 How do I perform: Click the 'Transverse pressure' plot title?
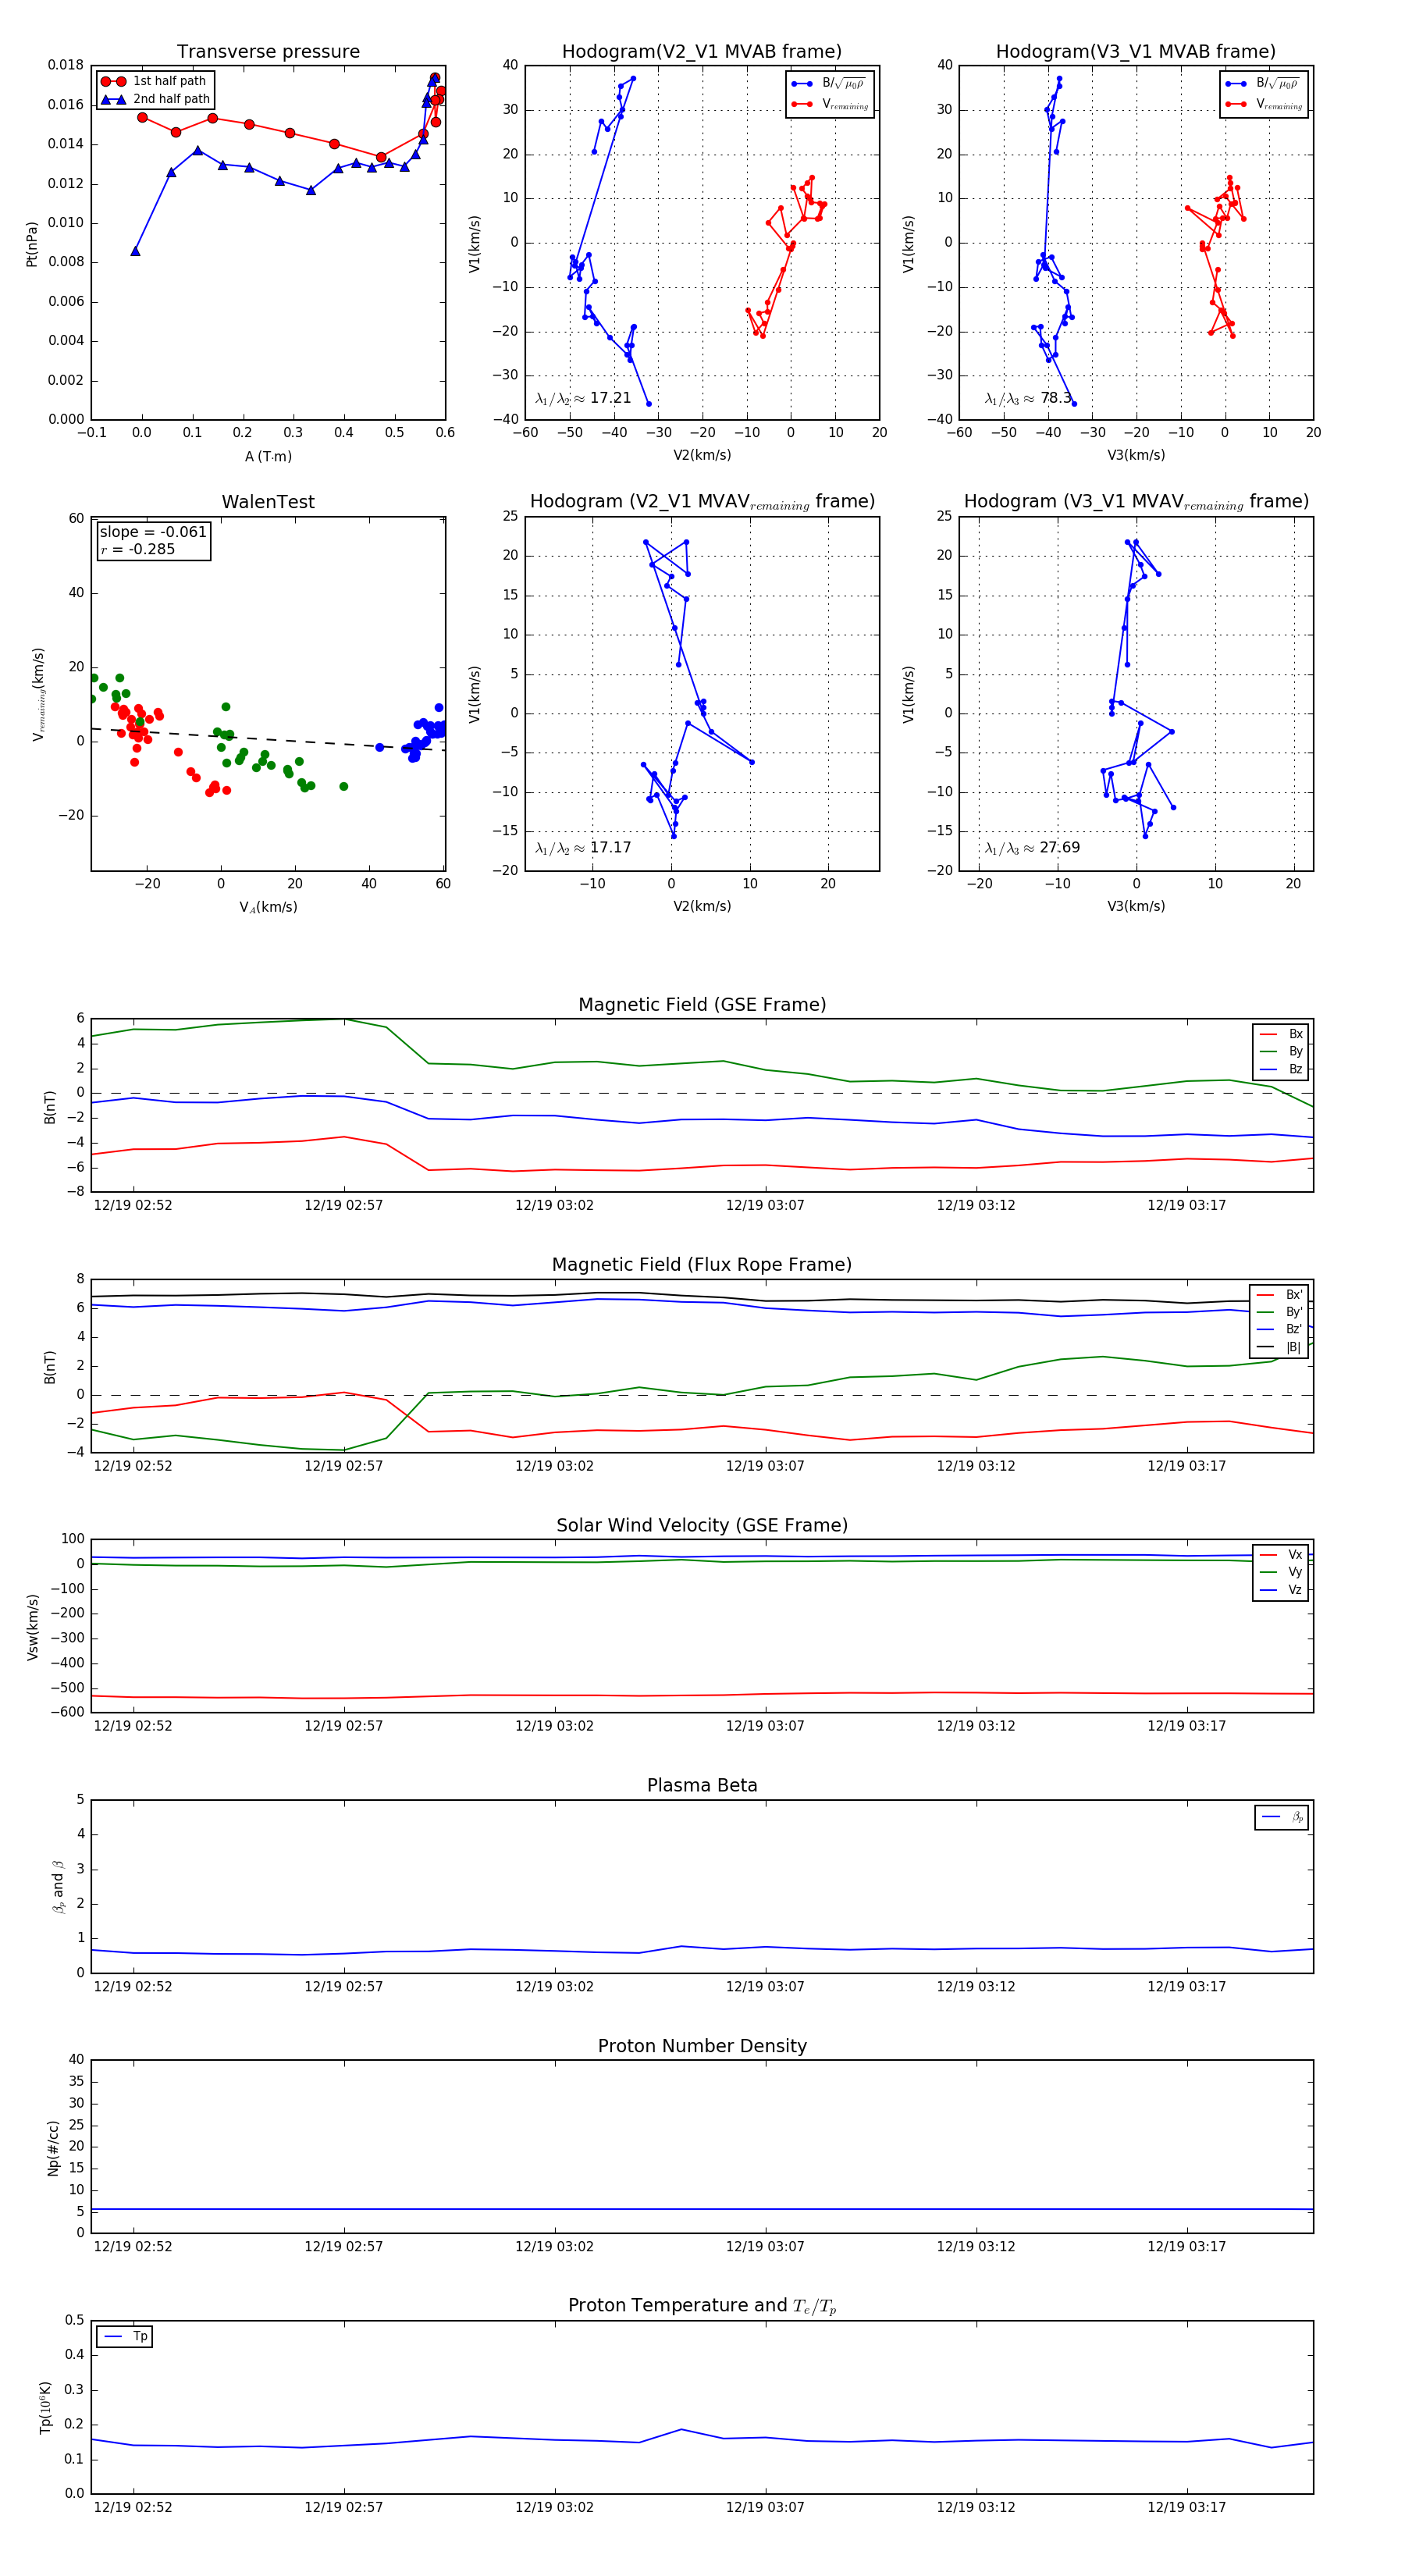point(268,52)
